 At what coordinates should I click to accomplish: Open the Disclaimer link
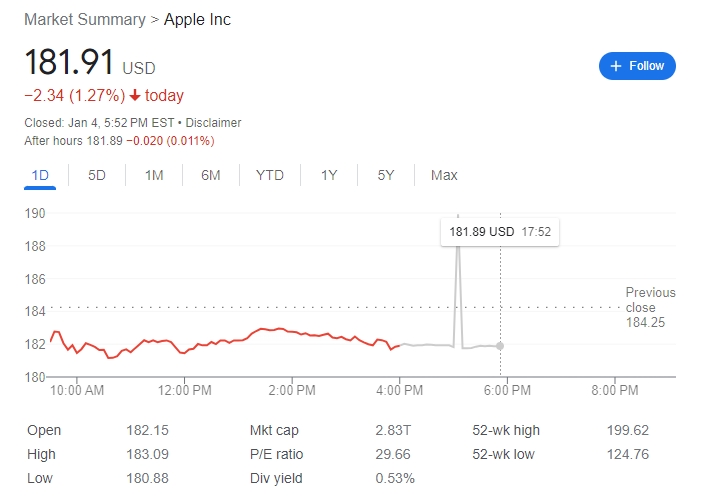point(212,123)
